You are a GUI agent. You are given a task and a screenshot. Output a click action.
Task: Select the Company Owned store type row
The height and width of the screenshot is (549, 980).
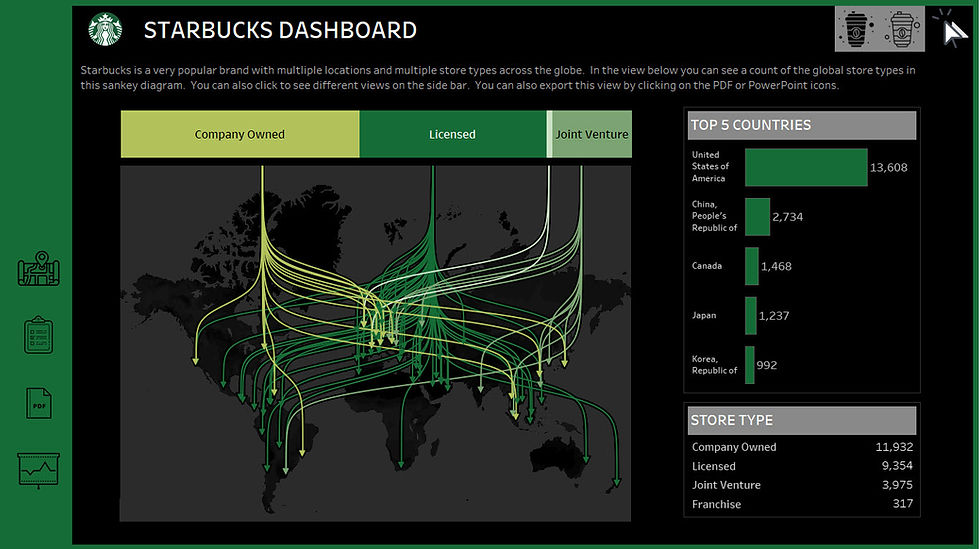coord(802,447)
